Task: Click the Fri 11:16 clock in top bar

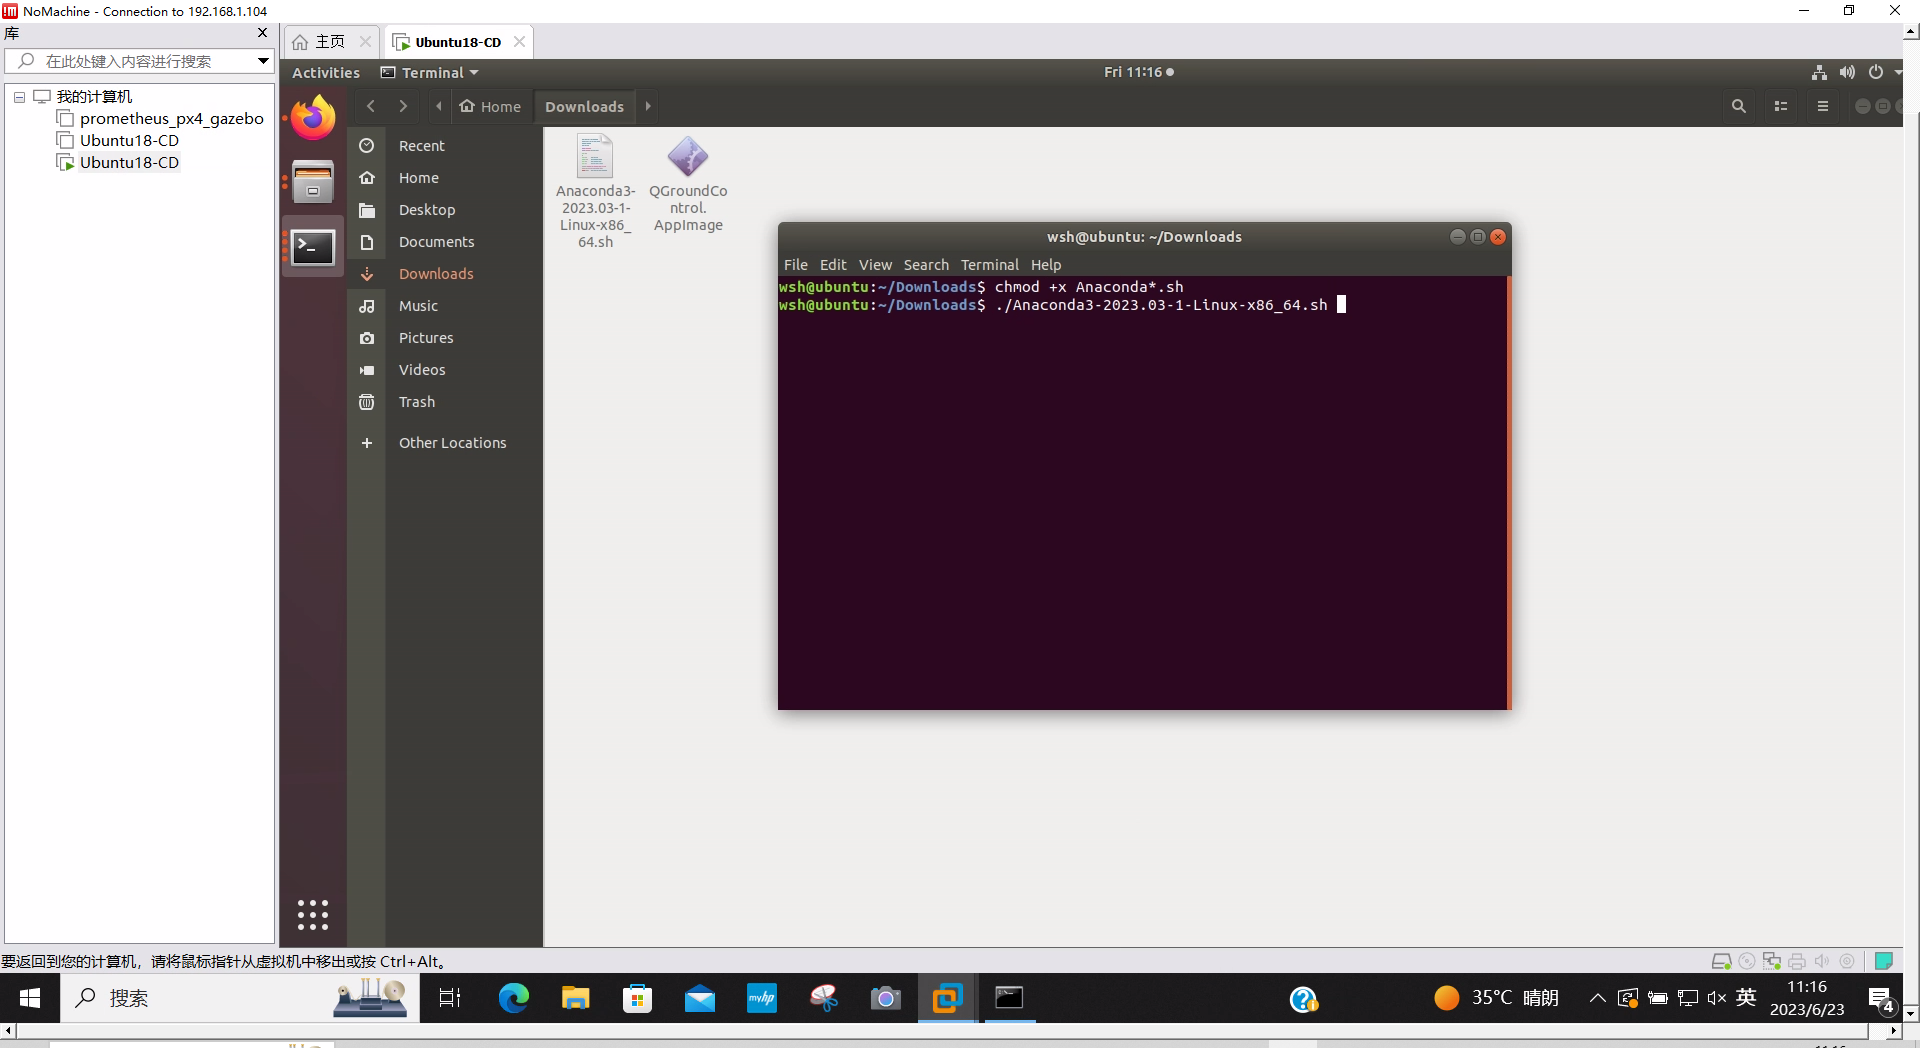Action: [x=1139, y=72]
